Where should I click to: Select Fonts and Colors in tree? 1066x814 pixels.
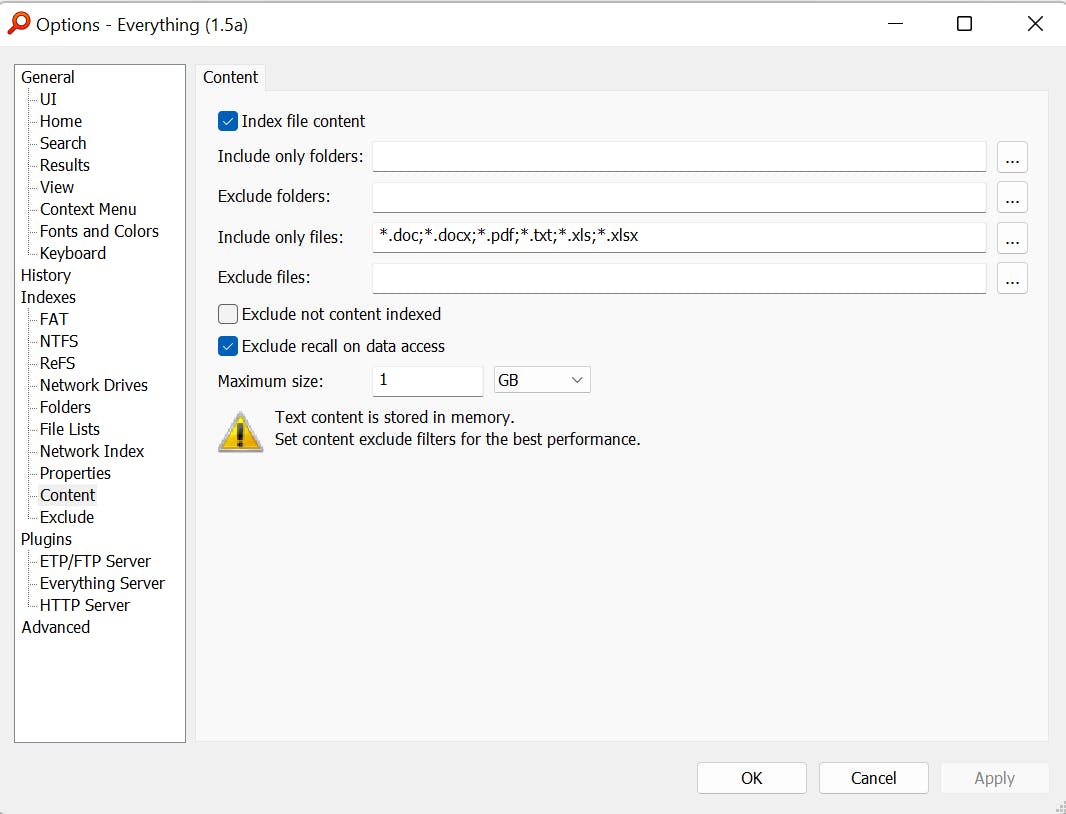pyautogui.click(x=99, y=231)
